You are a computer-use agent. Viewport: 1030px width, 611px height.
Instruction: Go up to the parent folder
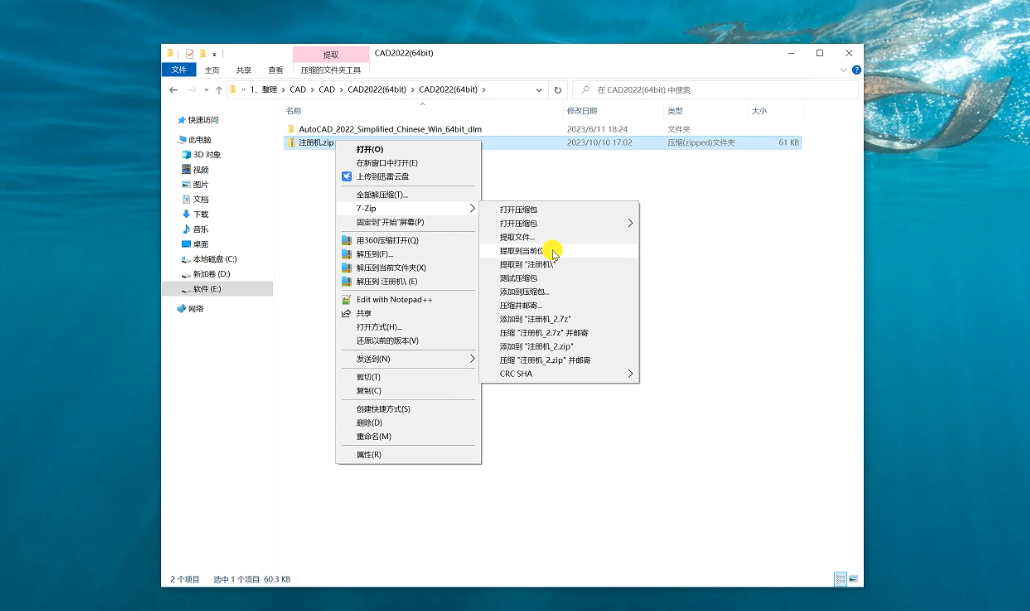point(218,89)
